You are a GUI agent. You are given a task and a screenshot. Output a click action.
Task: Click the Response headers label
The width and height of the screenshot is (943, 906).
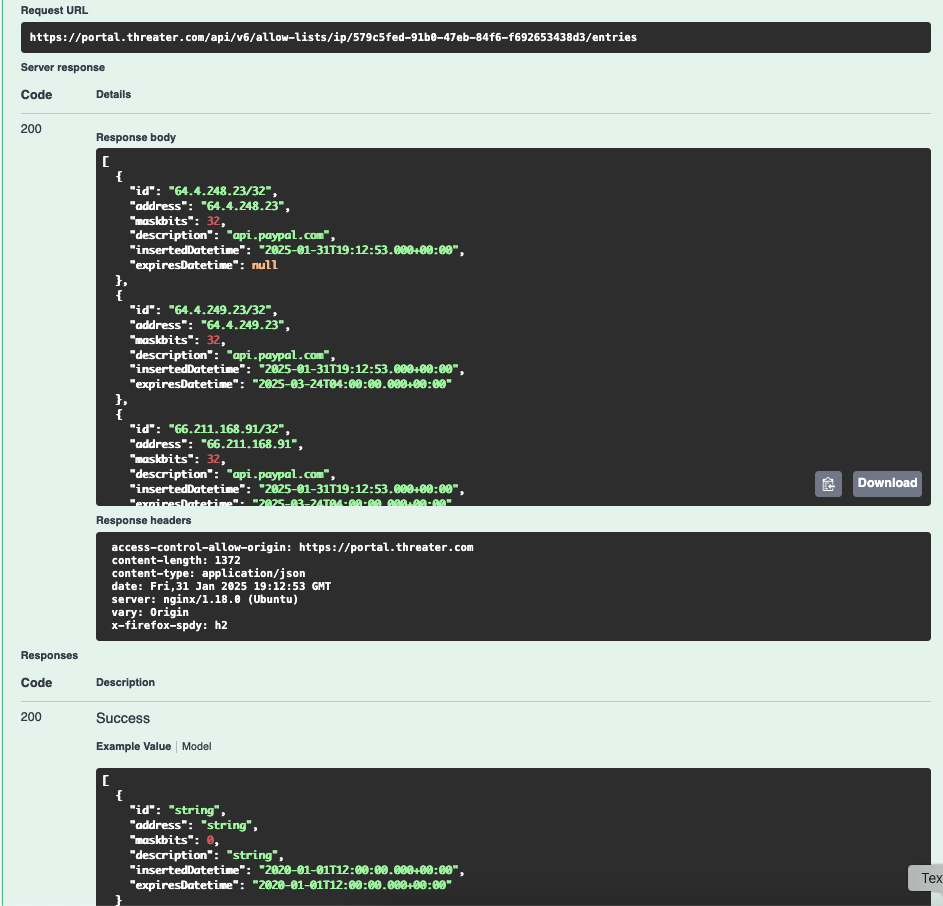click(x=144, y=520)
